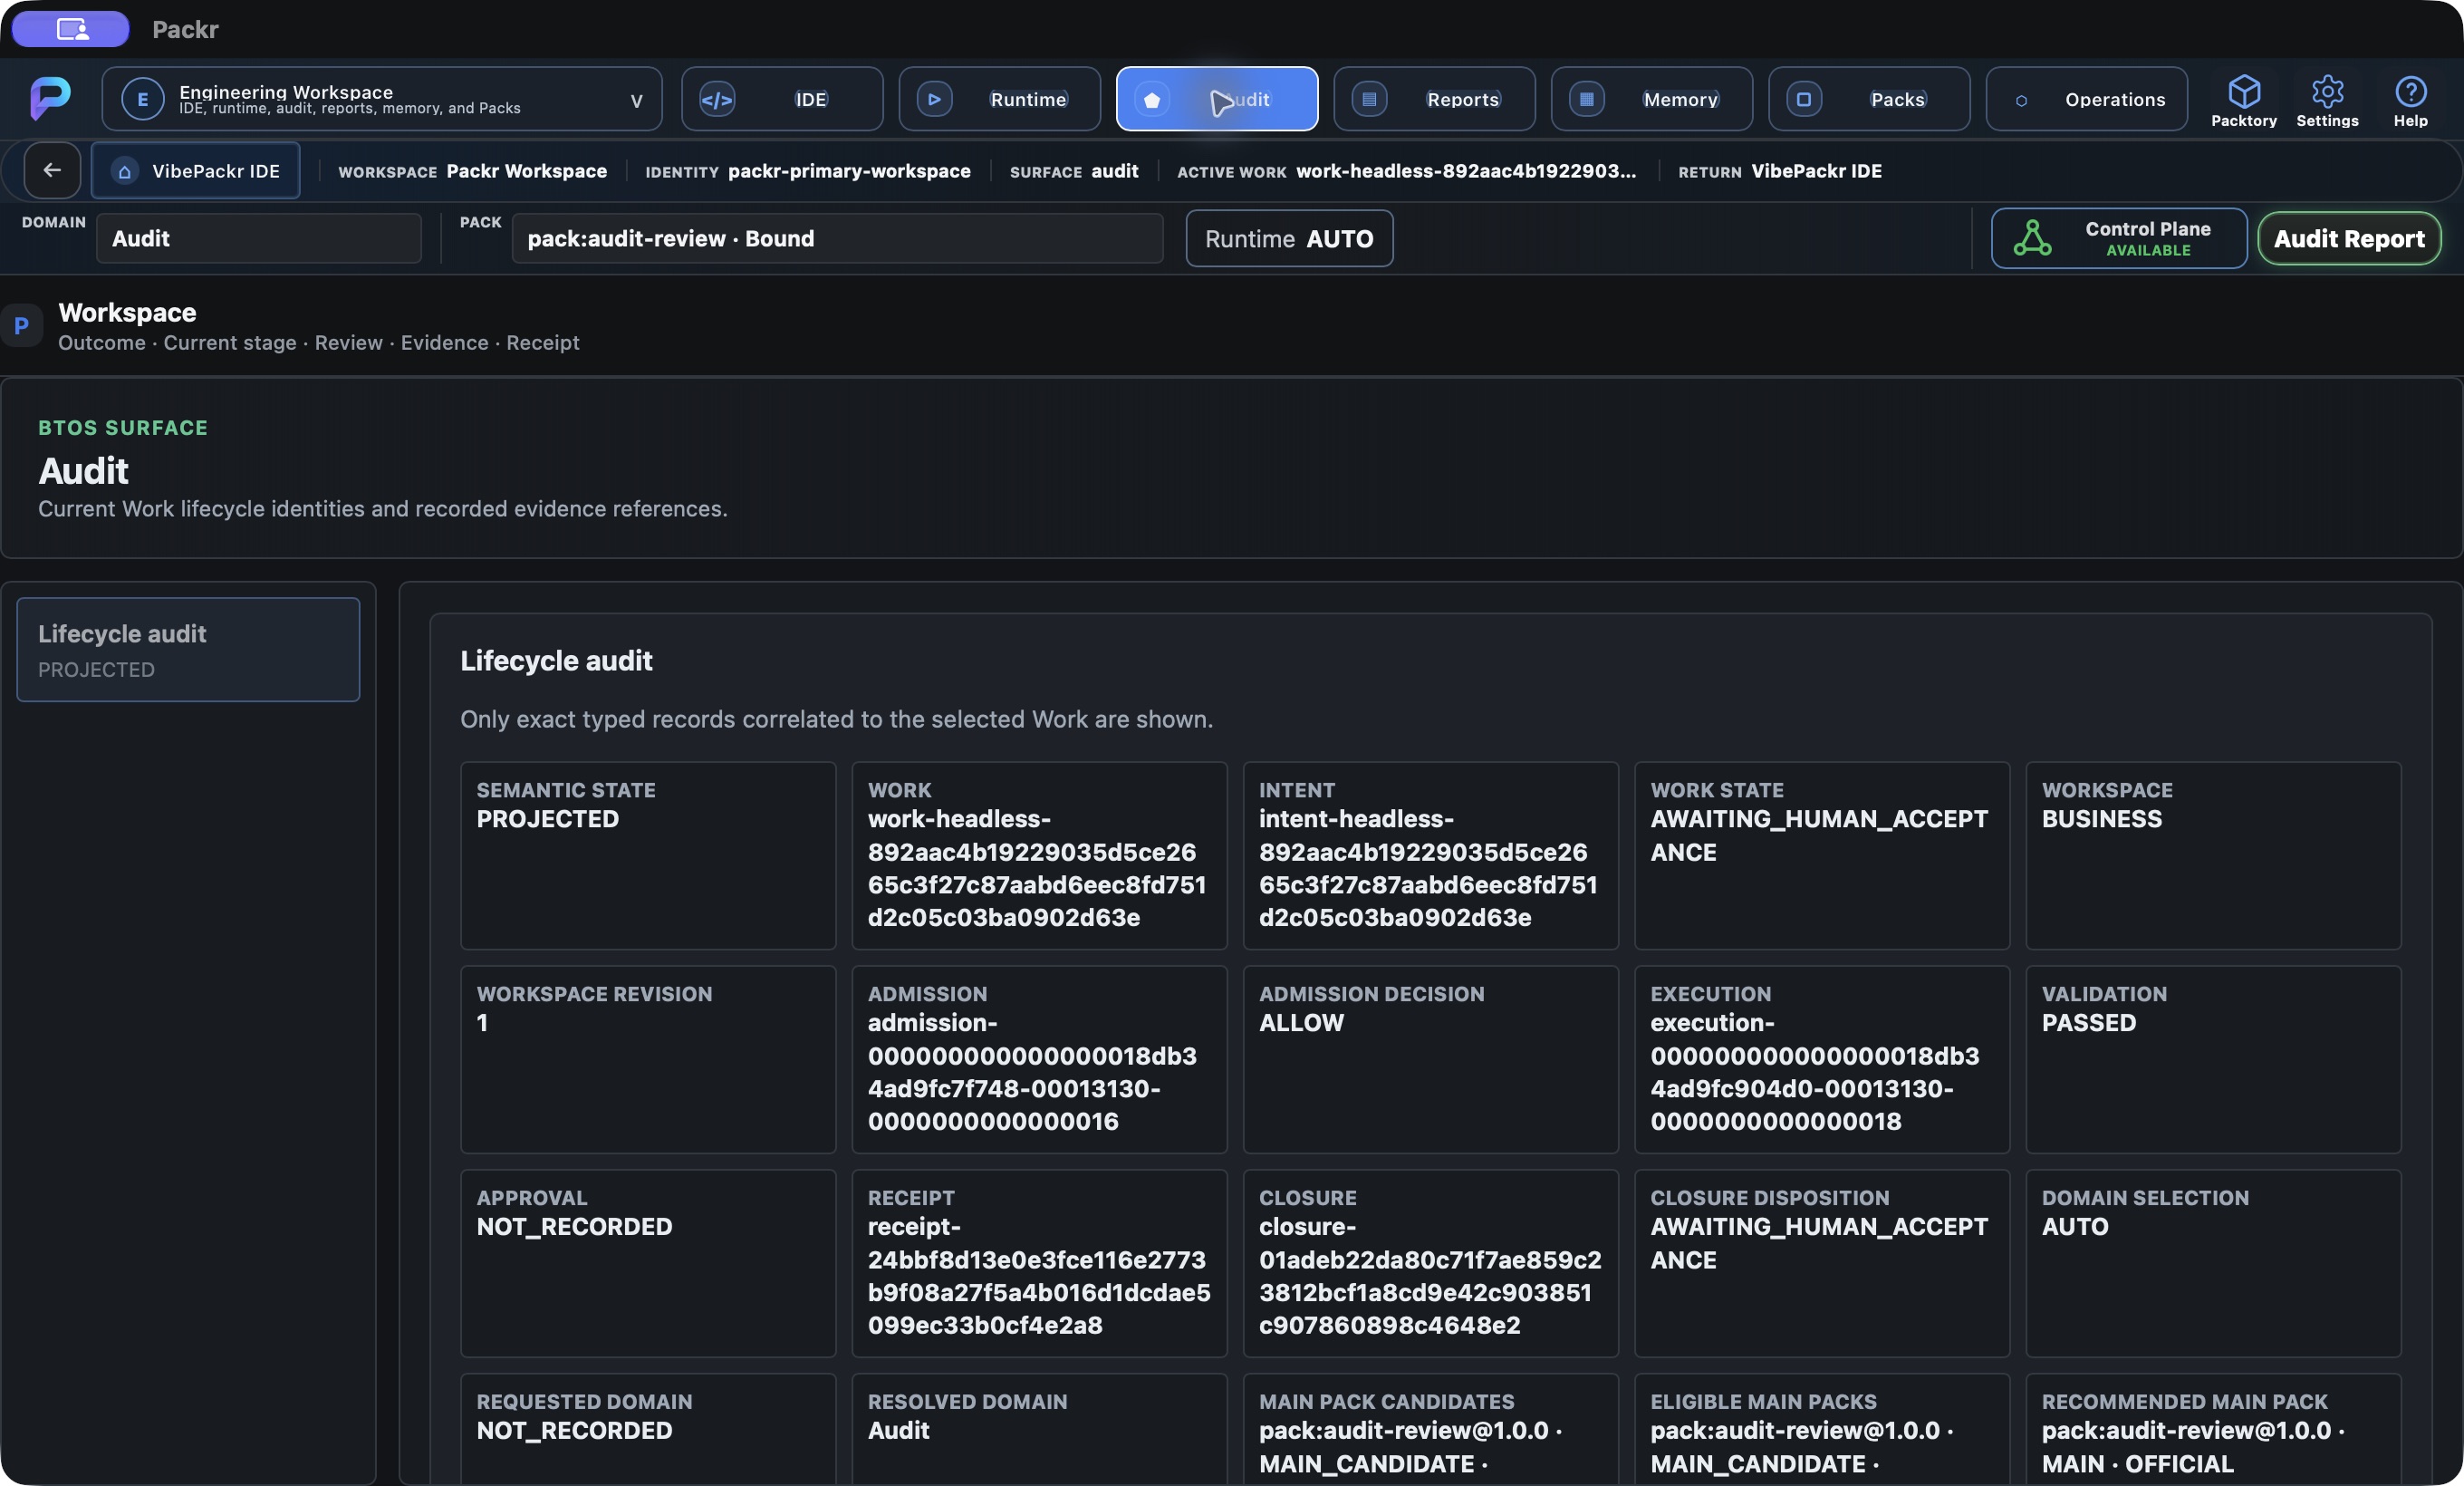Click the workspace 'P' badge icon
The image size is (2464, 1486).
point(21,326)
